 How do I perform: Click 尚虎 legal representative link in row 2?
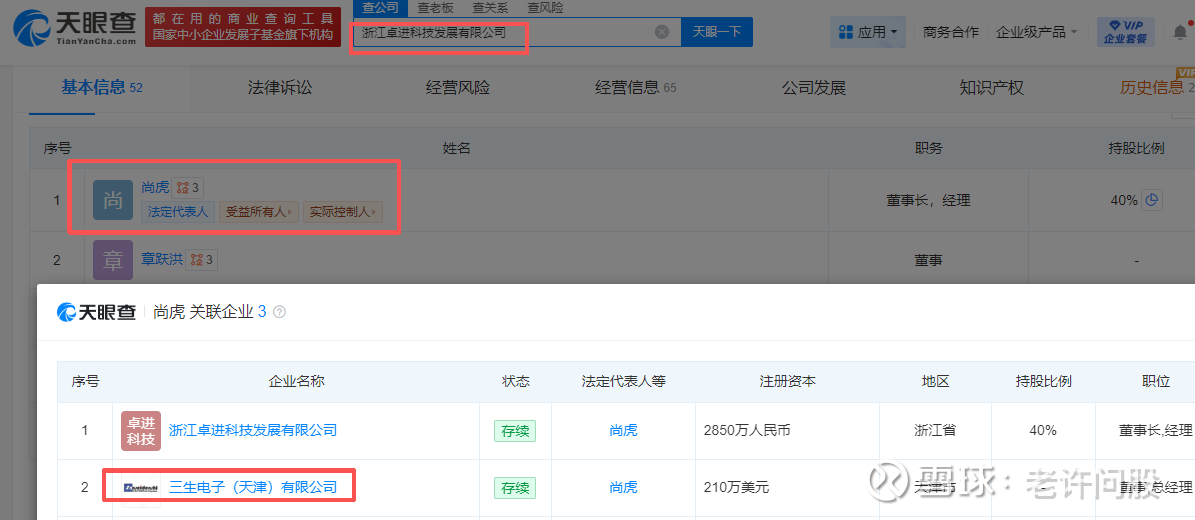pyautogui.click(x=623, y=486)
